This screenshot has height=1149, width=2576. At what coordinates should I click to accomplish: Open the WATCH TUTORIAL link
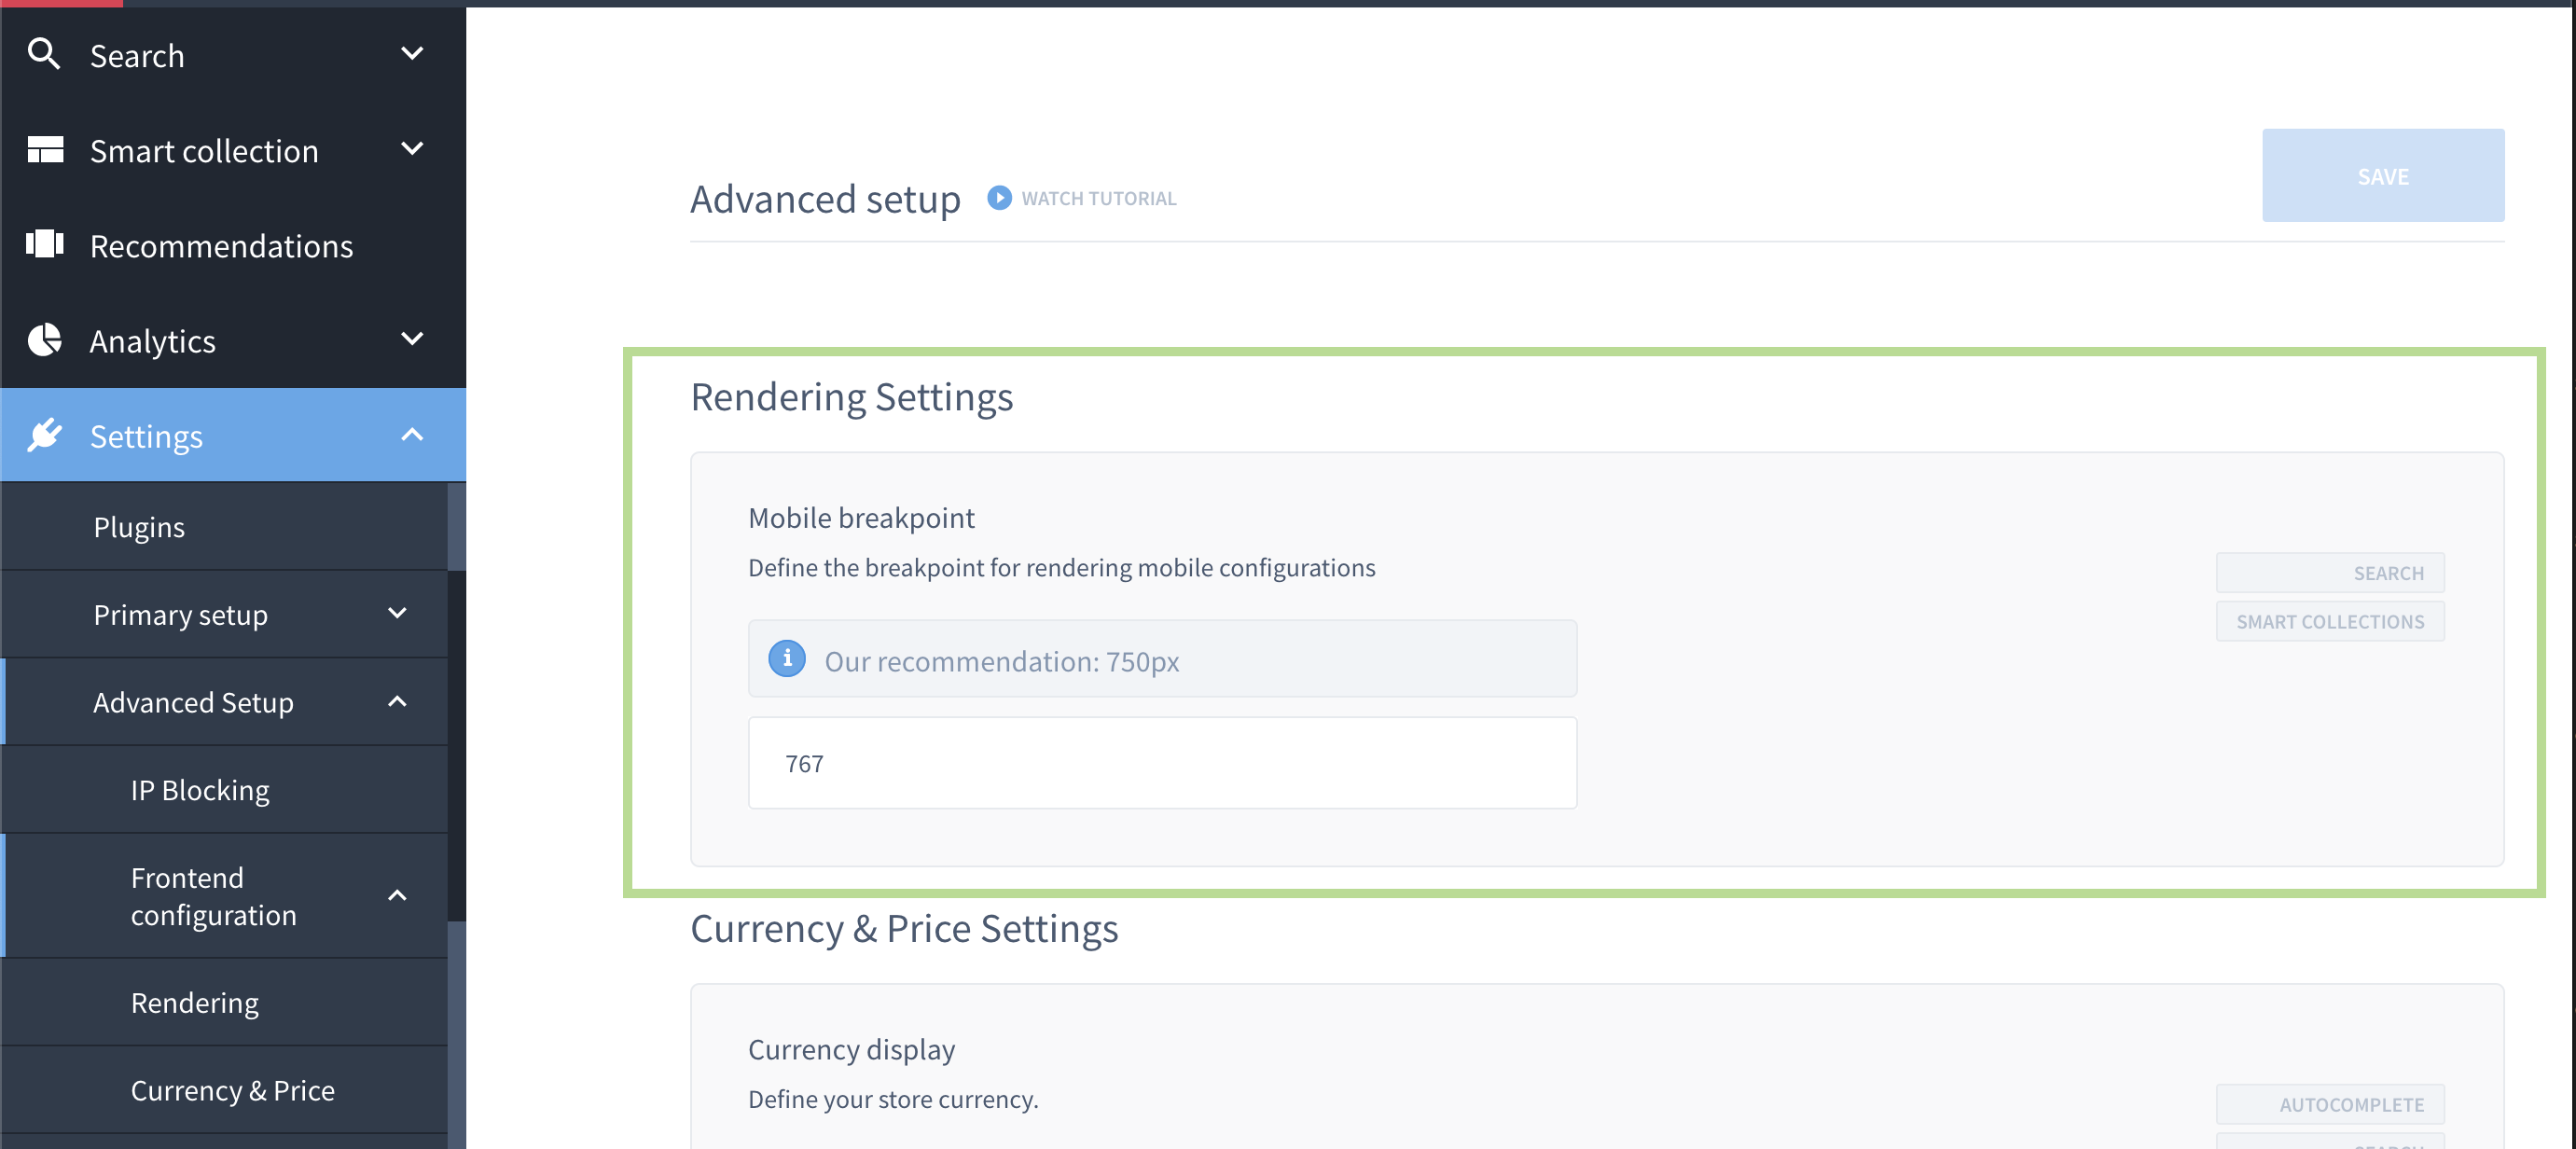point(1098,199)
